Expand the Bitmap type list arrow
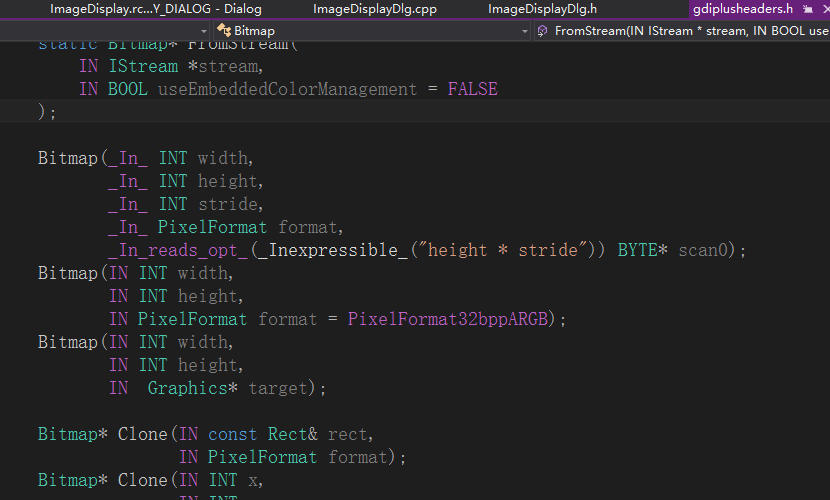Image resolution: width=830 pixels, height=500 pixels. click(x=525, y=31)
